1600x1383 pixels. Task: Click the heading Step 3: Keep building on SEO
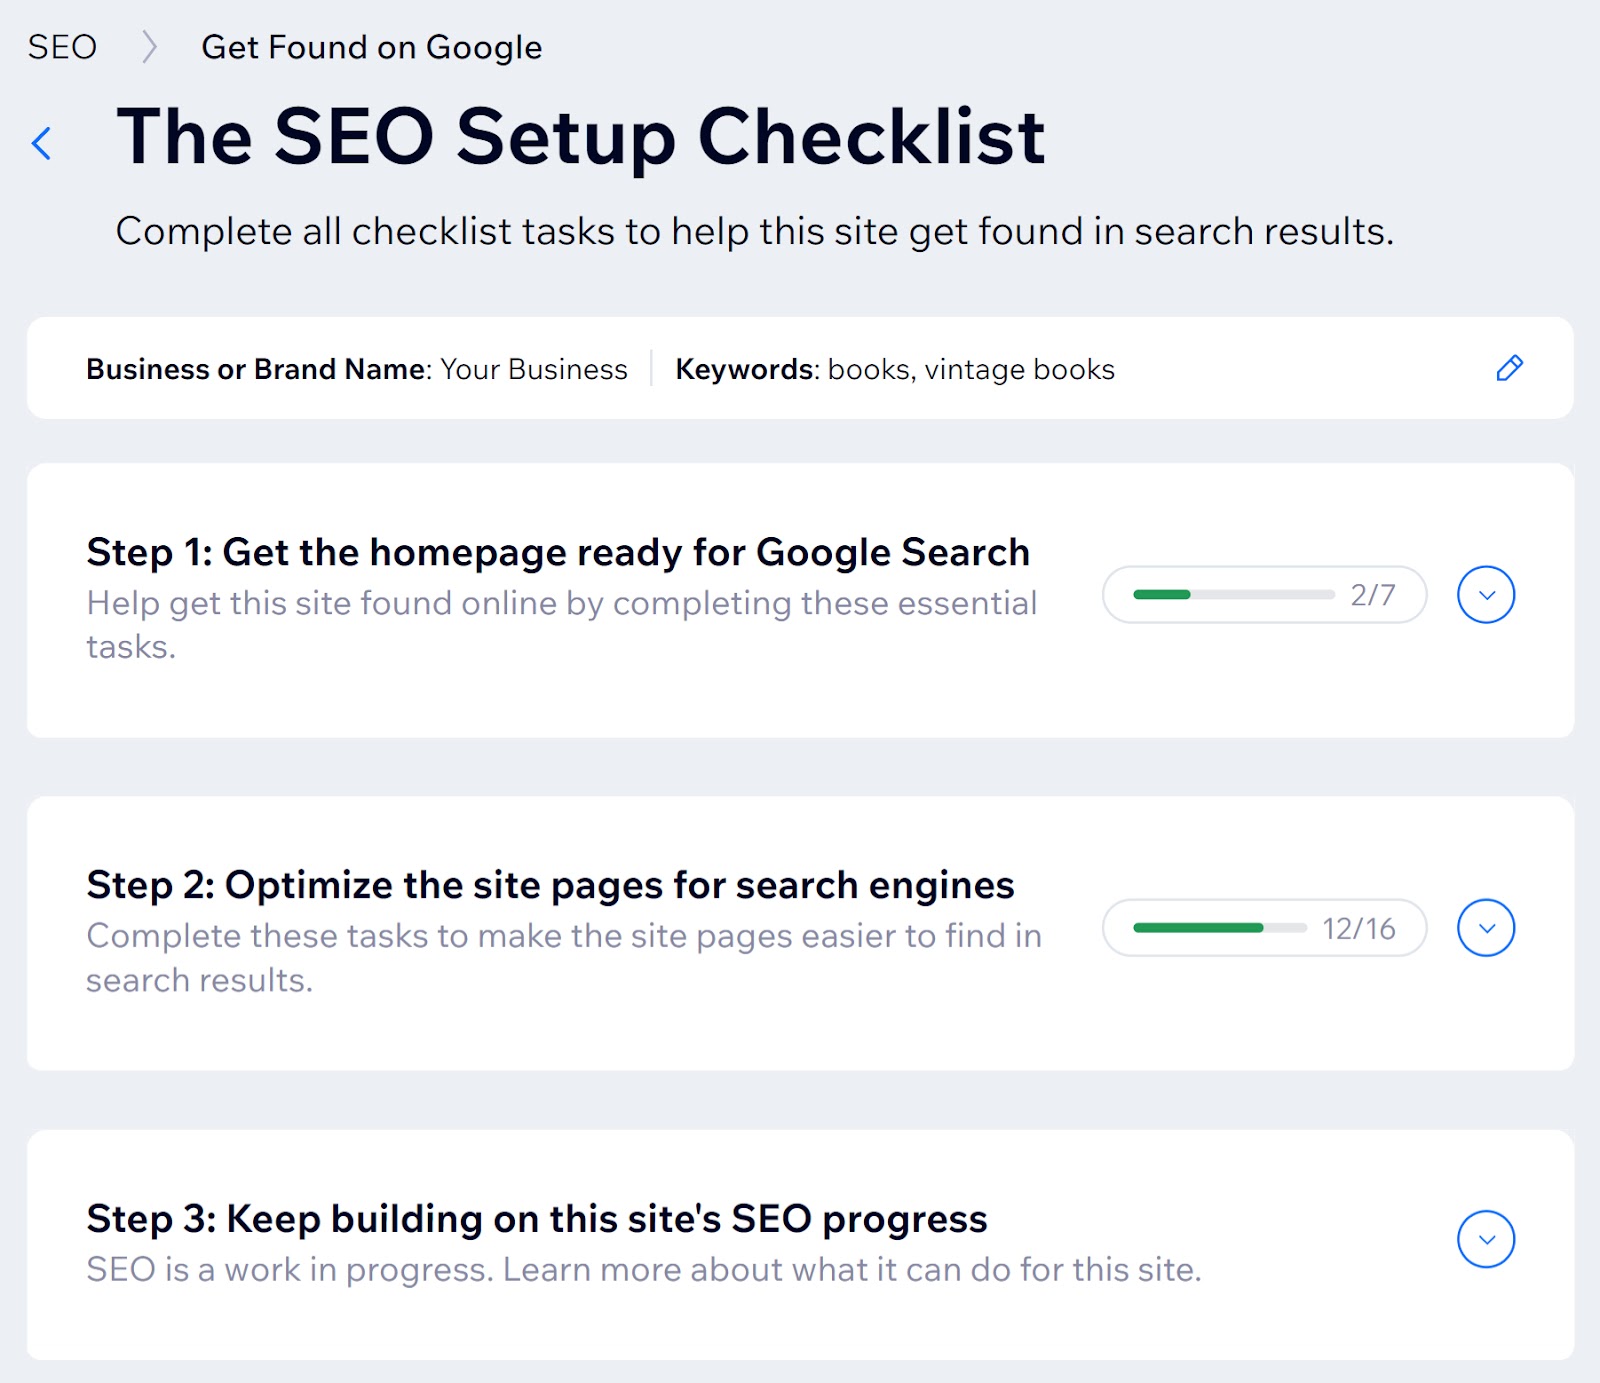click(537, 1218)
